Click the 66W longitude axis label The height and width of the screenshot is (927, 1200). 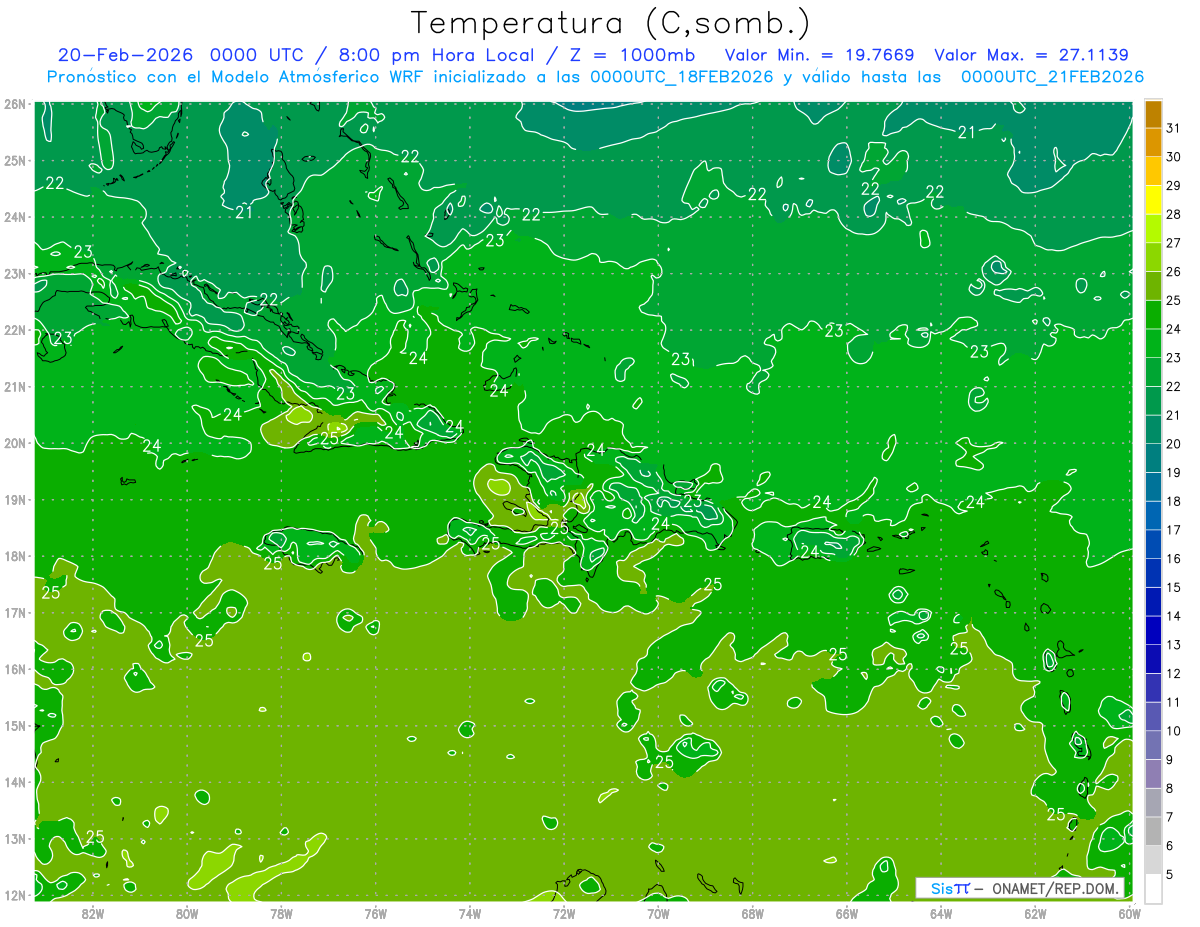(x=847, y=913)
